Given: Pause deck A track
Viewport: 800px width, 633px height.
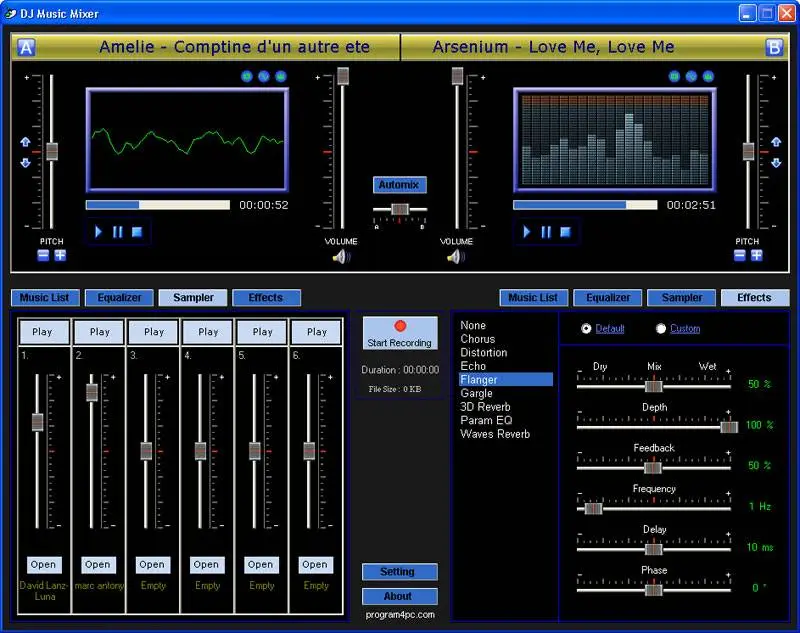Looking at the screenshot, I should (x=117, y=232).
